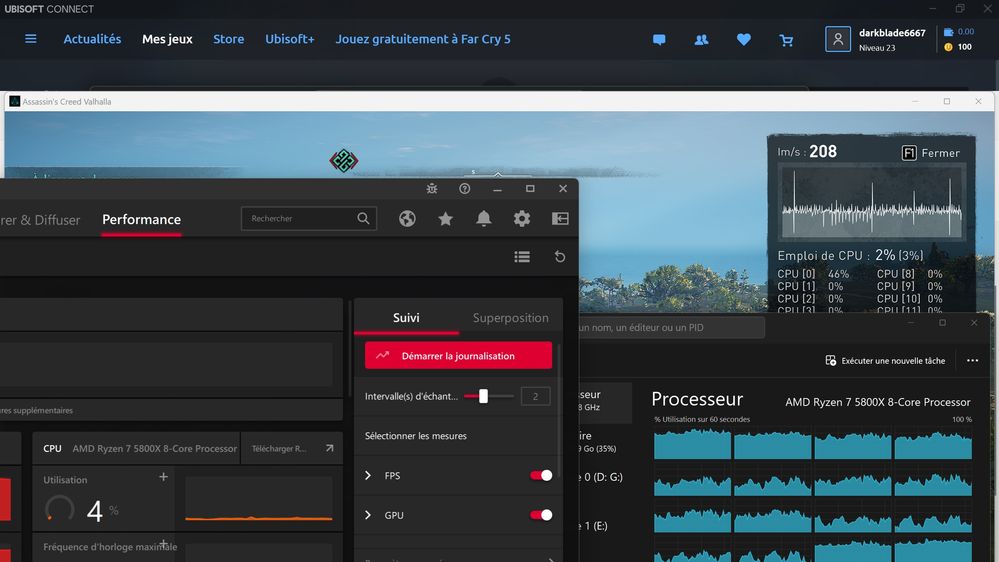The height and width of the screenshot is (562, 999).
Task: Click the sampling interval slider handle
Action: pos(484,396)
